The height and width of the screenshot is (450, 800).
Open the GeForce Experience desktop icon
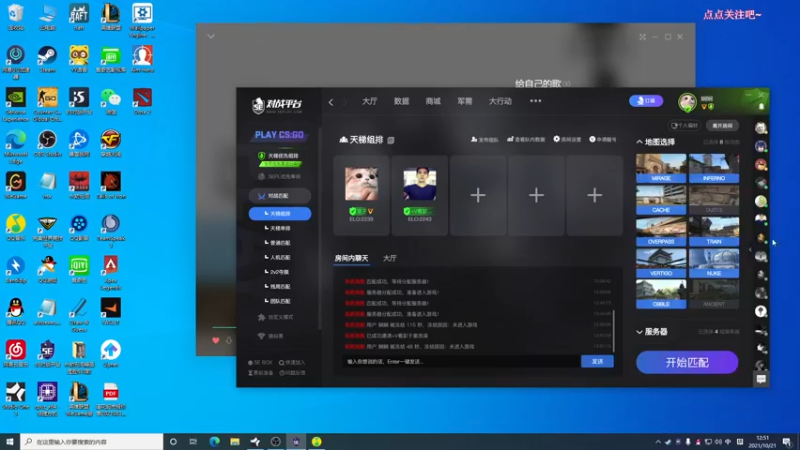click(x=16, y=104)
